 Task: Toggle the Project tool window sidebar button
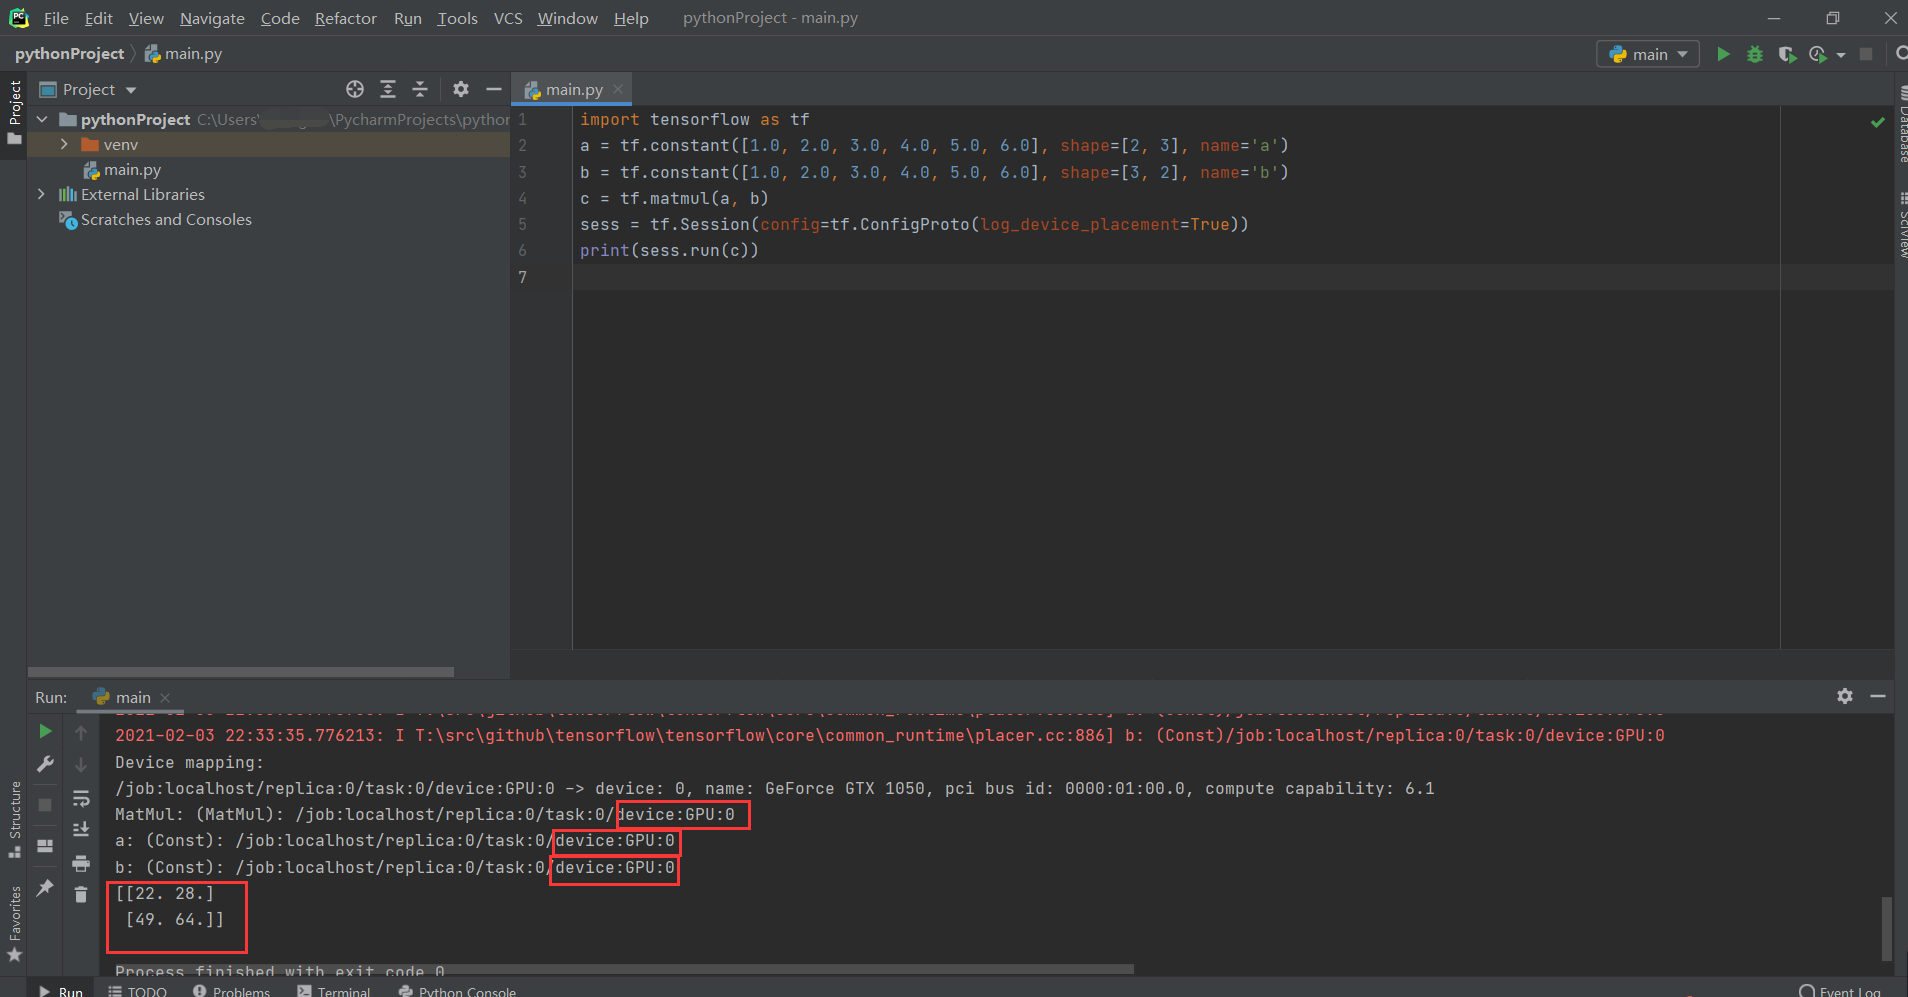click(x=14, y=112)
